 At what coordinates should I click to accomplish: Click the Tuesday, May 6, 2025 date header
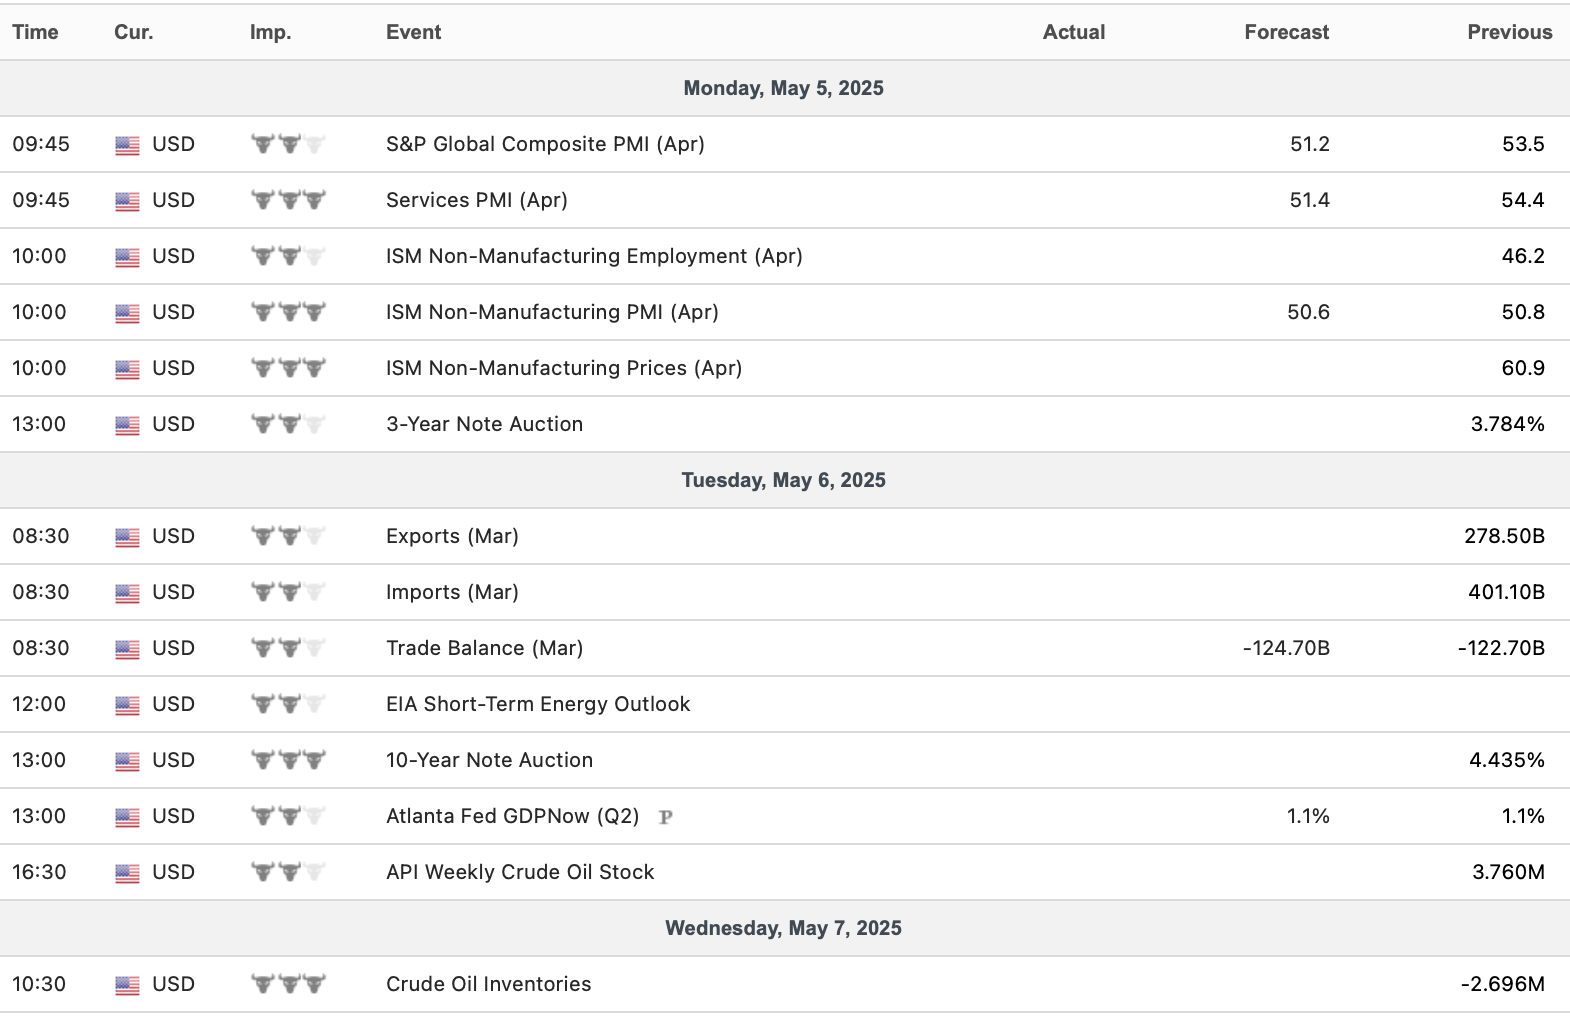tap(783, 480)
